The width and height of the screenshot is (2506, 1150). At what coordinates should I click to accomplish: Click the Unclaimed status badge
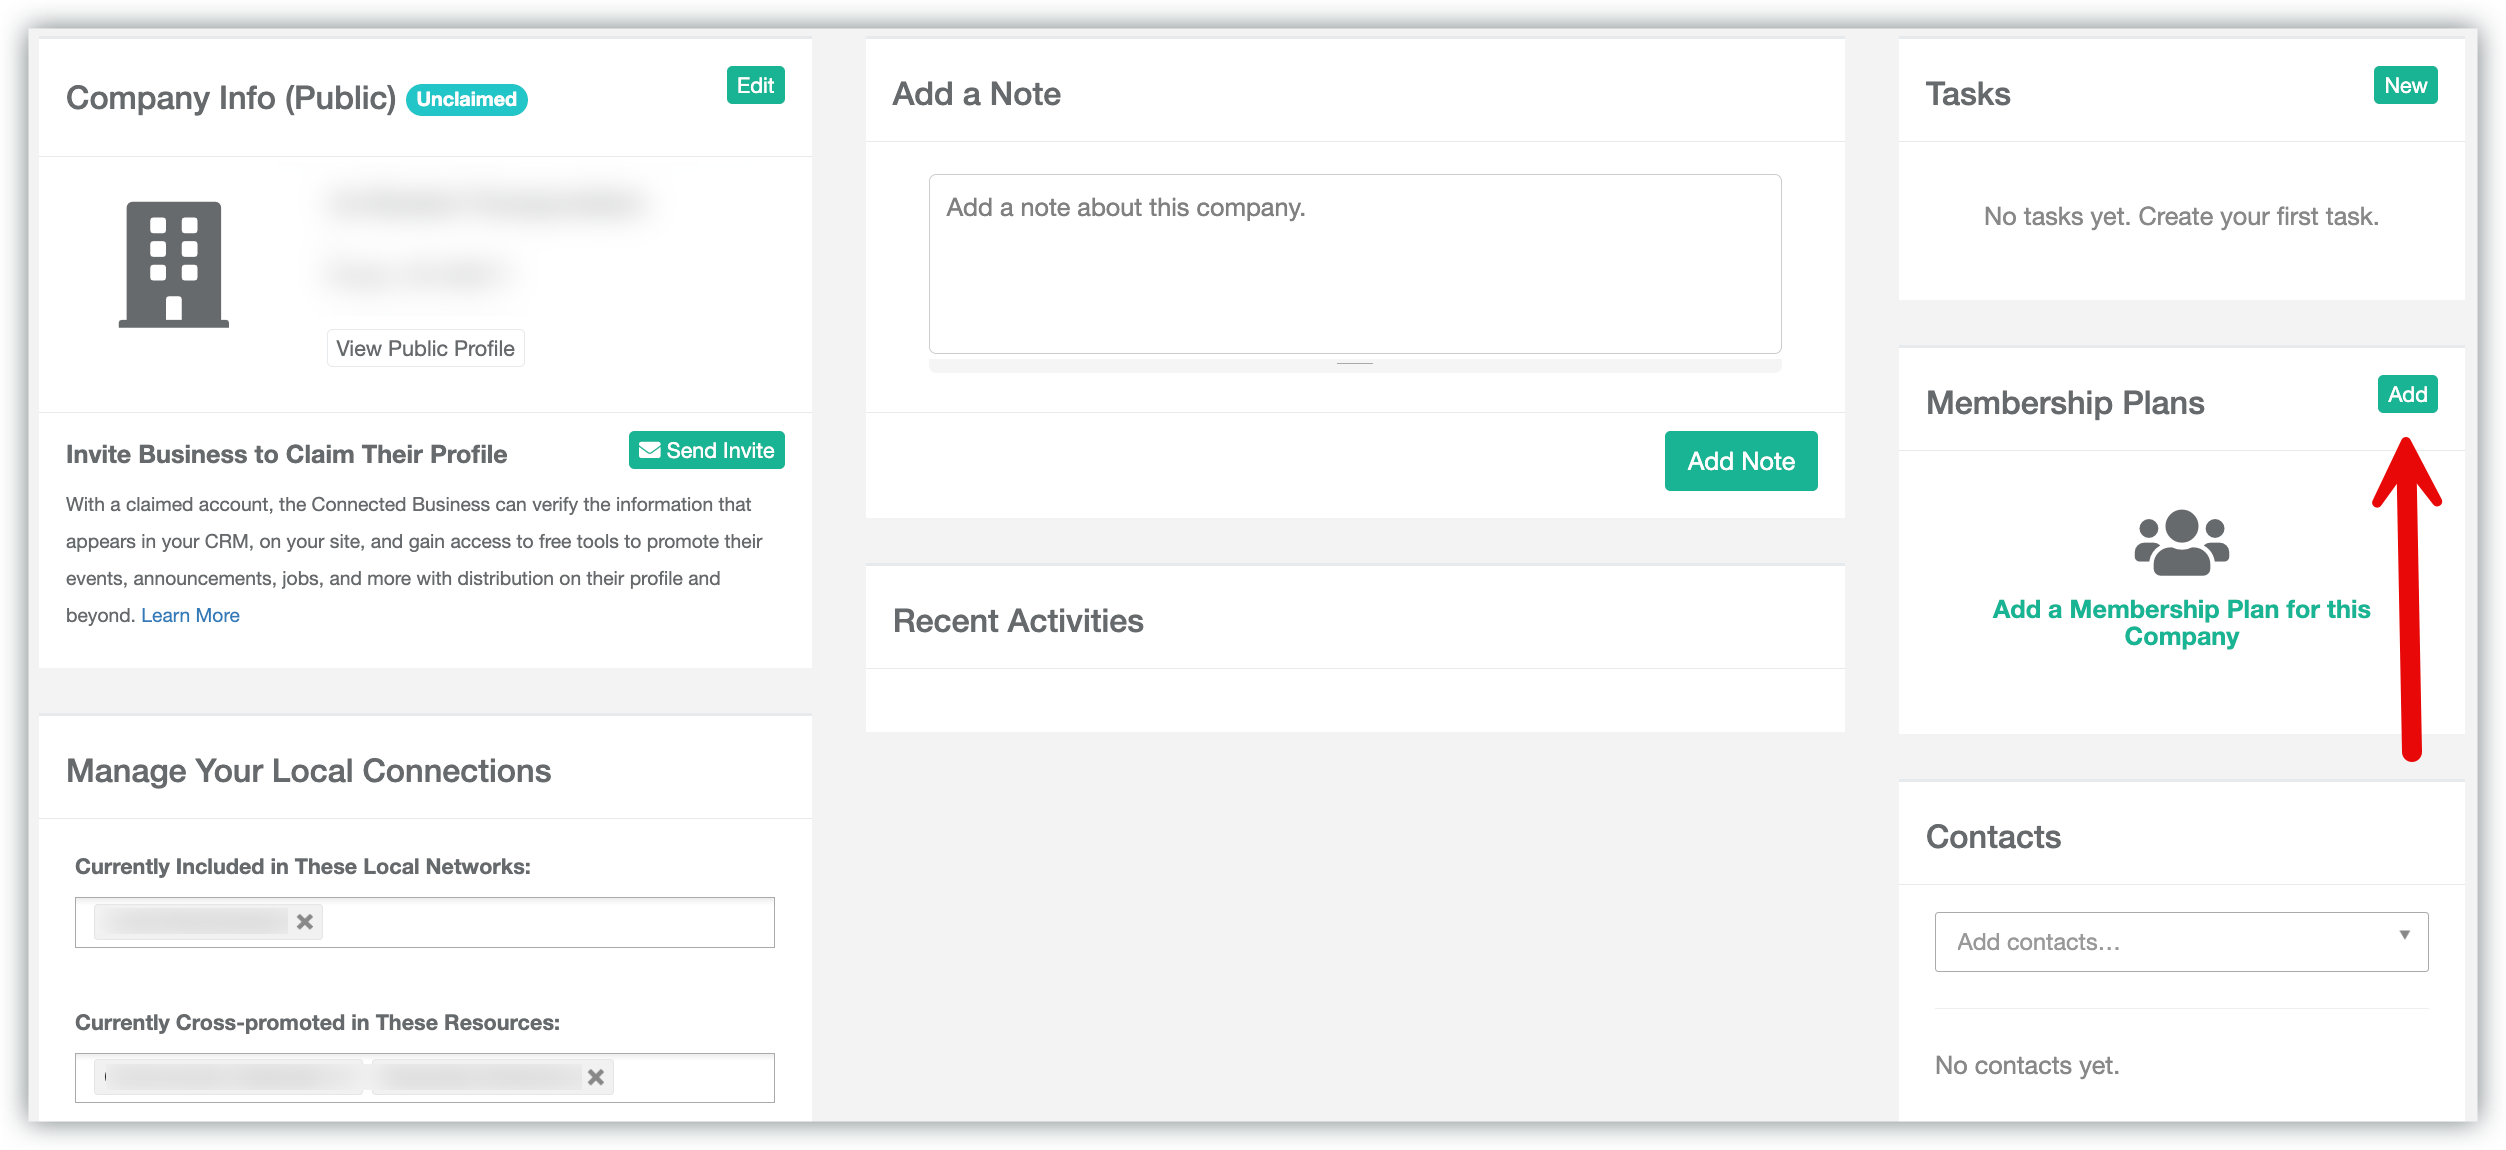466,100
